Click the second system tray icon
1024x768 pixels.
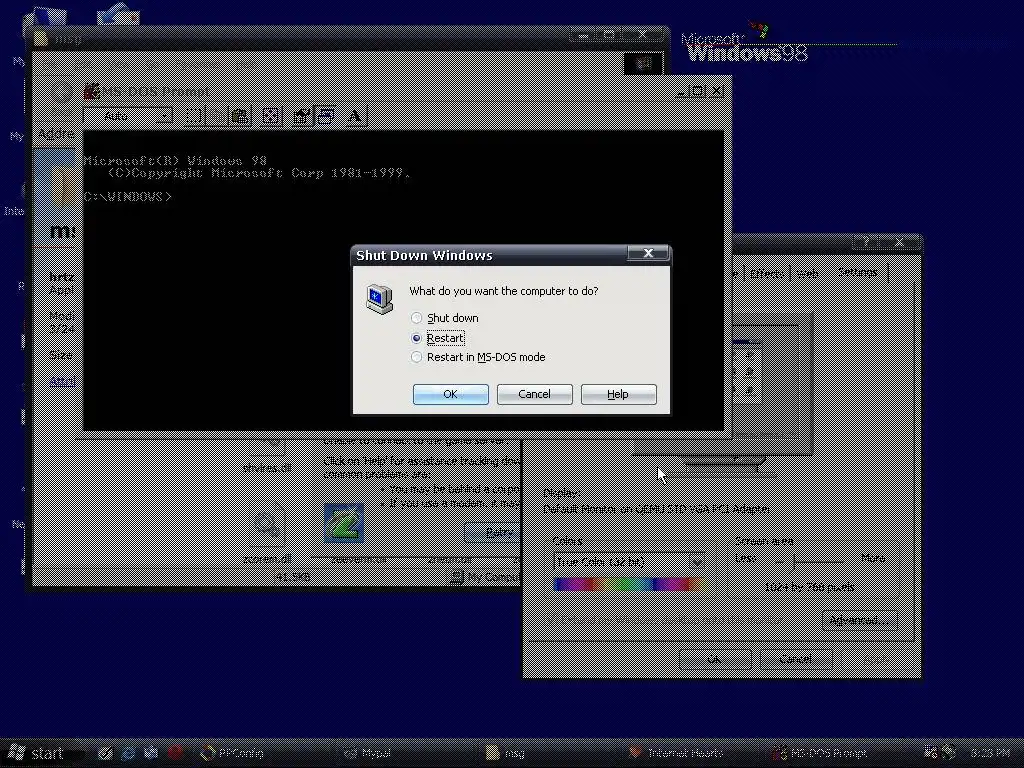point(949,753)
